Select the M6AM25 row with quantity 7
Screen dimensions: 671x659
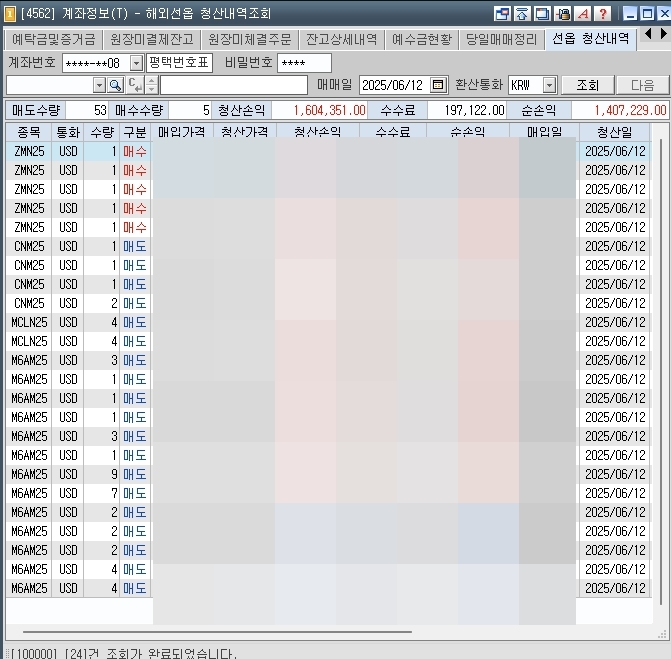[x=328, y=493]
